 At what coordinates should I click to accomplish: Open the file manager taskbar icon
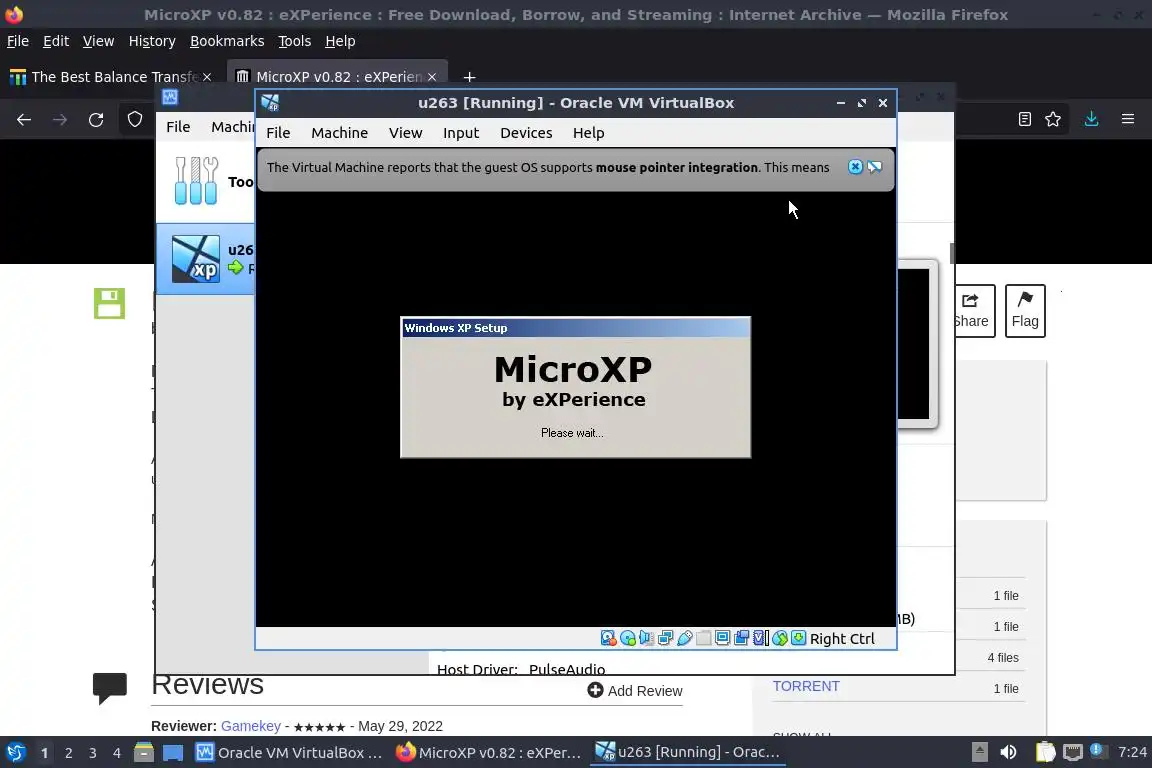pos(144,753)
